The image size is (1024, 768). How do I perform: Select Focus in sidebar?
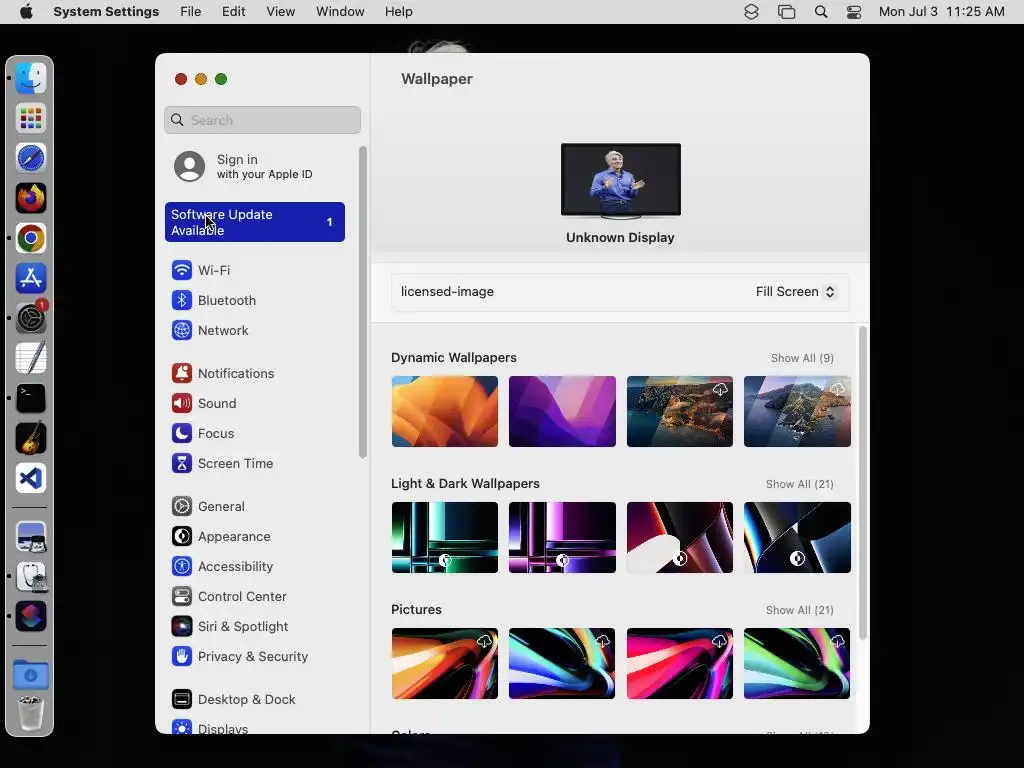point(202,434)
